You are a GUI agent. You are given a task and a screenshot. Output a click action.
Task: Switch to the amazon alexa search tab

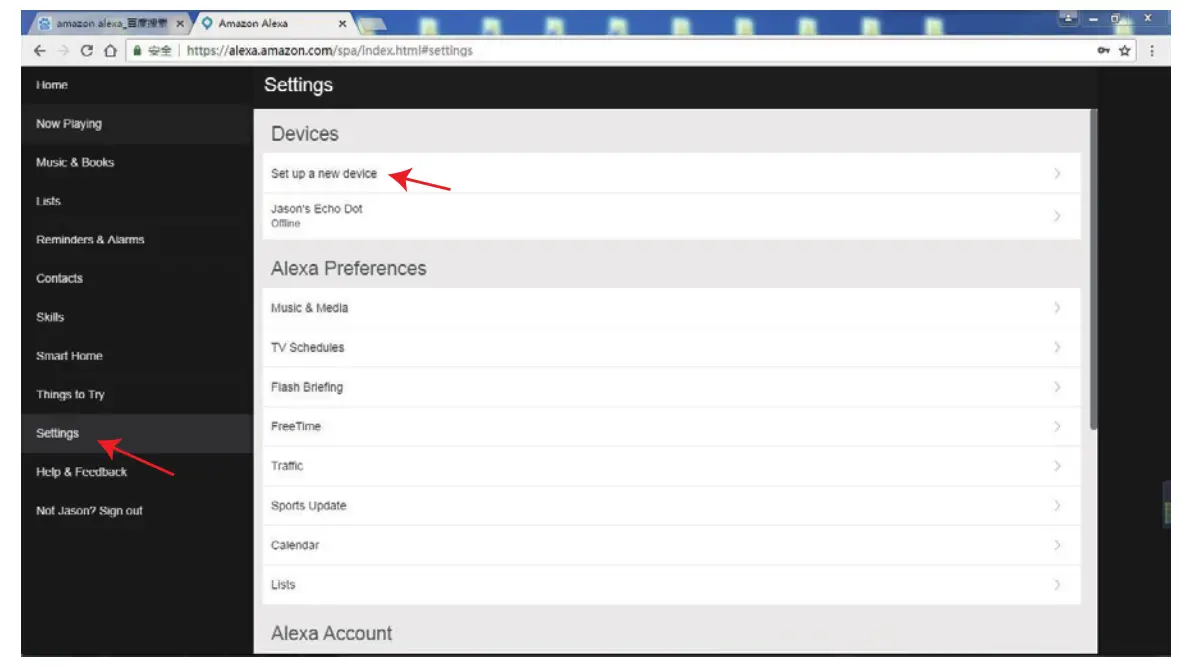point(111,23)
